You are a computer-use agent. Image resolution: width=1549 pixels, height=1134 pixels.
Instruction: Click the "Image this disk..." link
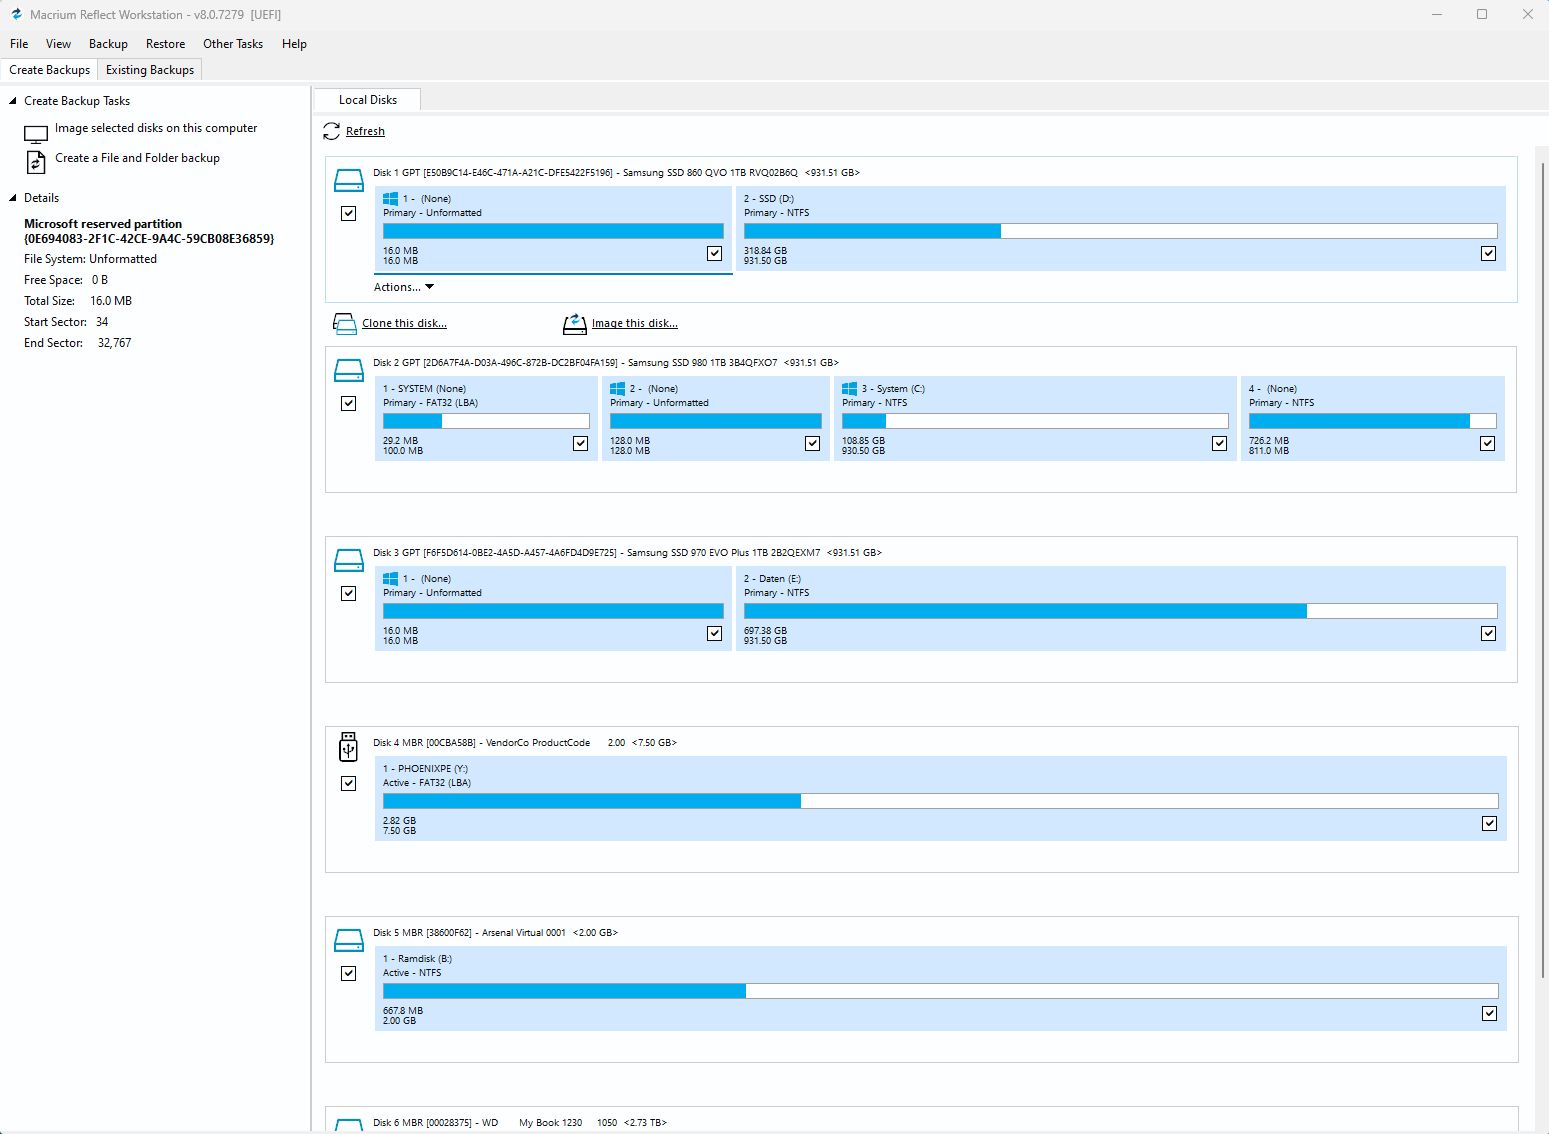click(634, 323)
